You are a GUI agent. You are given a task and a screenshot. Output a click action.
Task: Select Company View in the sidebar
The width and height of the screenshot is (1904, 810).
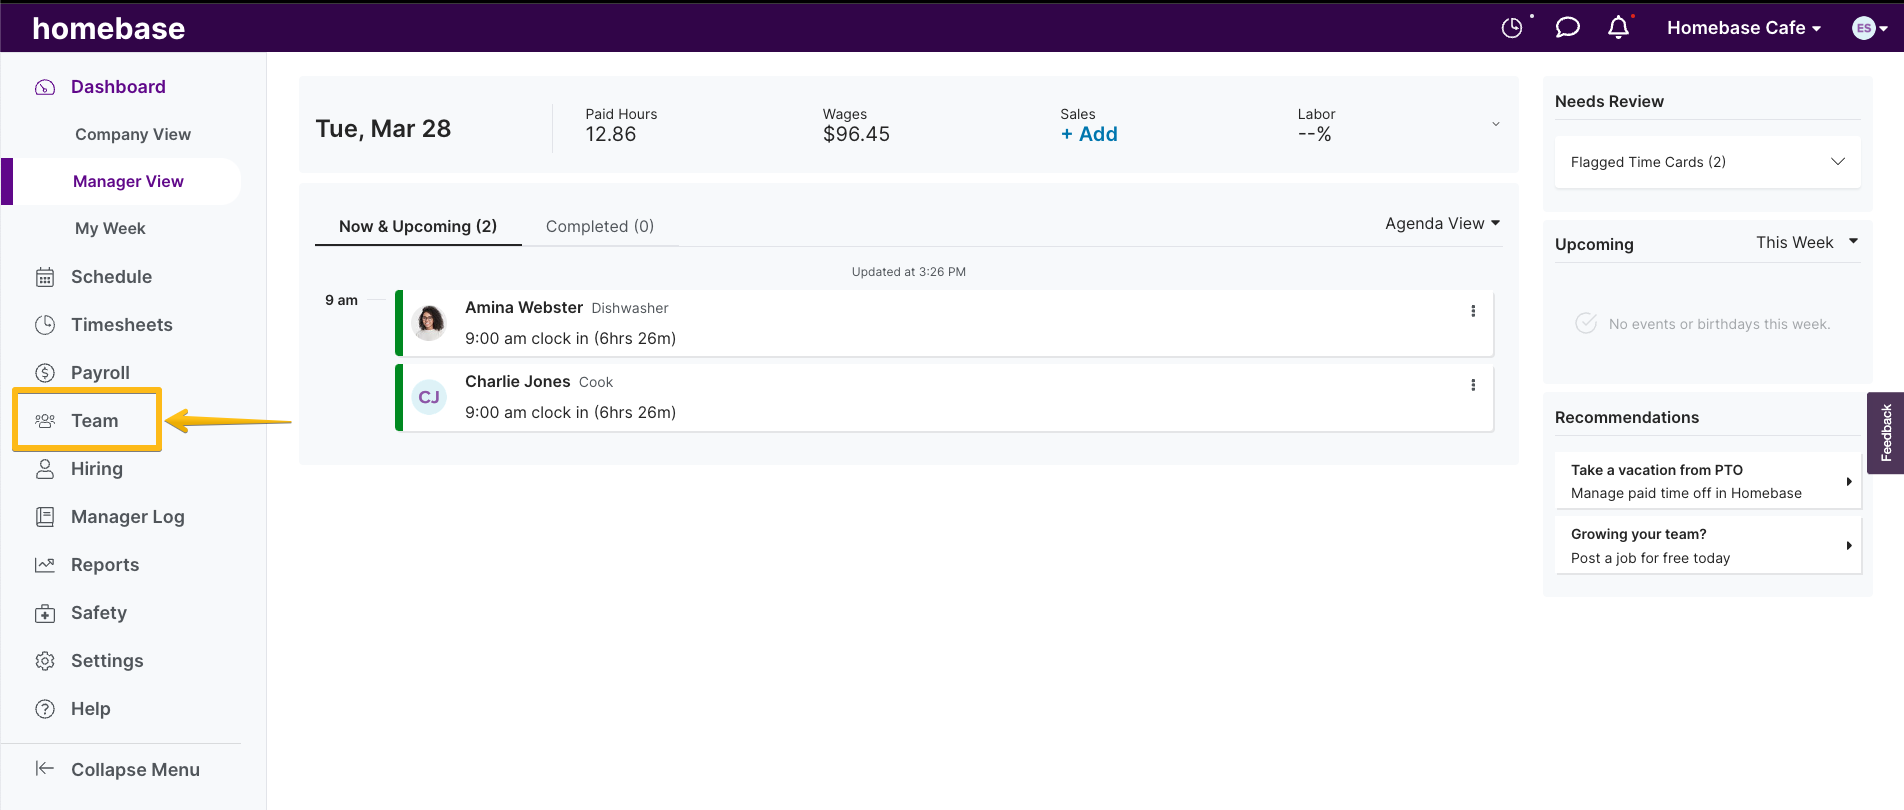pos(133,134)
